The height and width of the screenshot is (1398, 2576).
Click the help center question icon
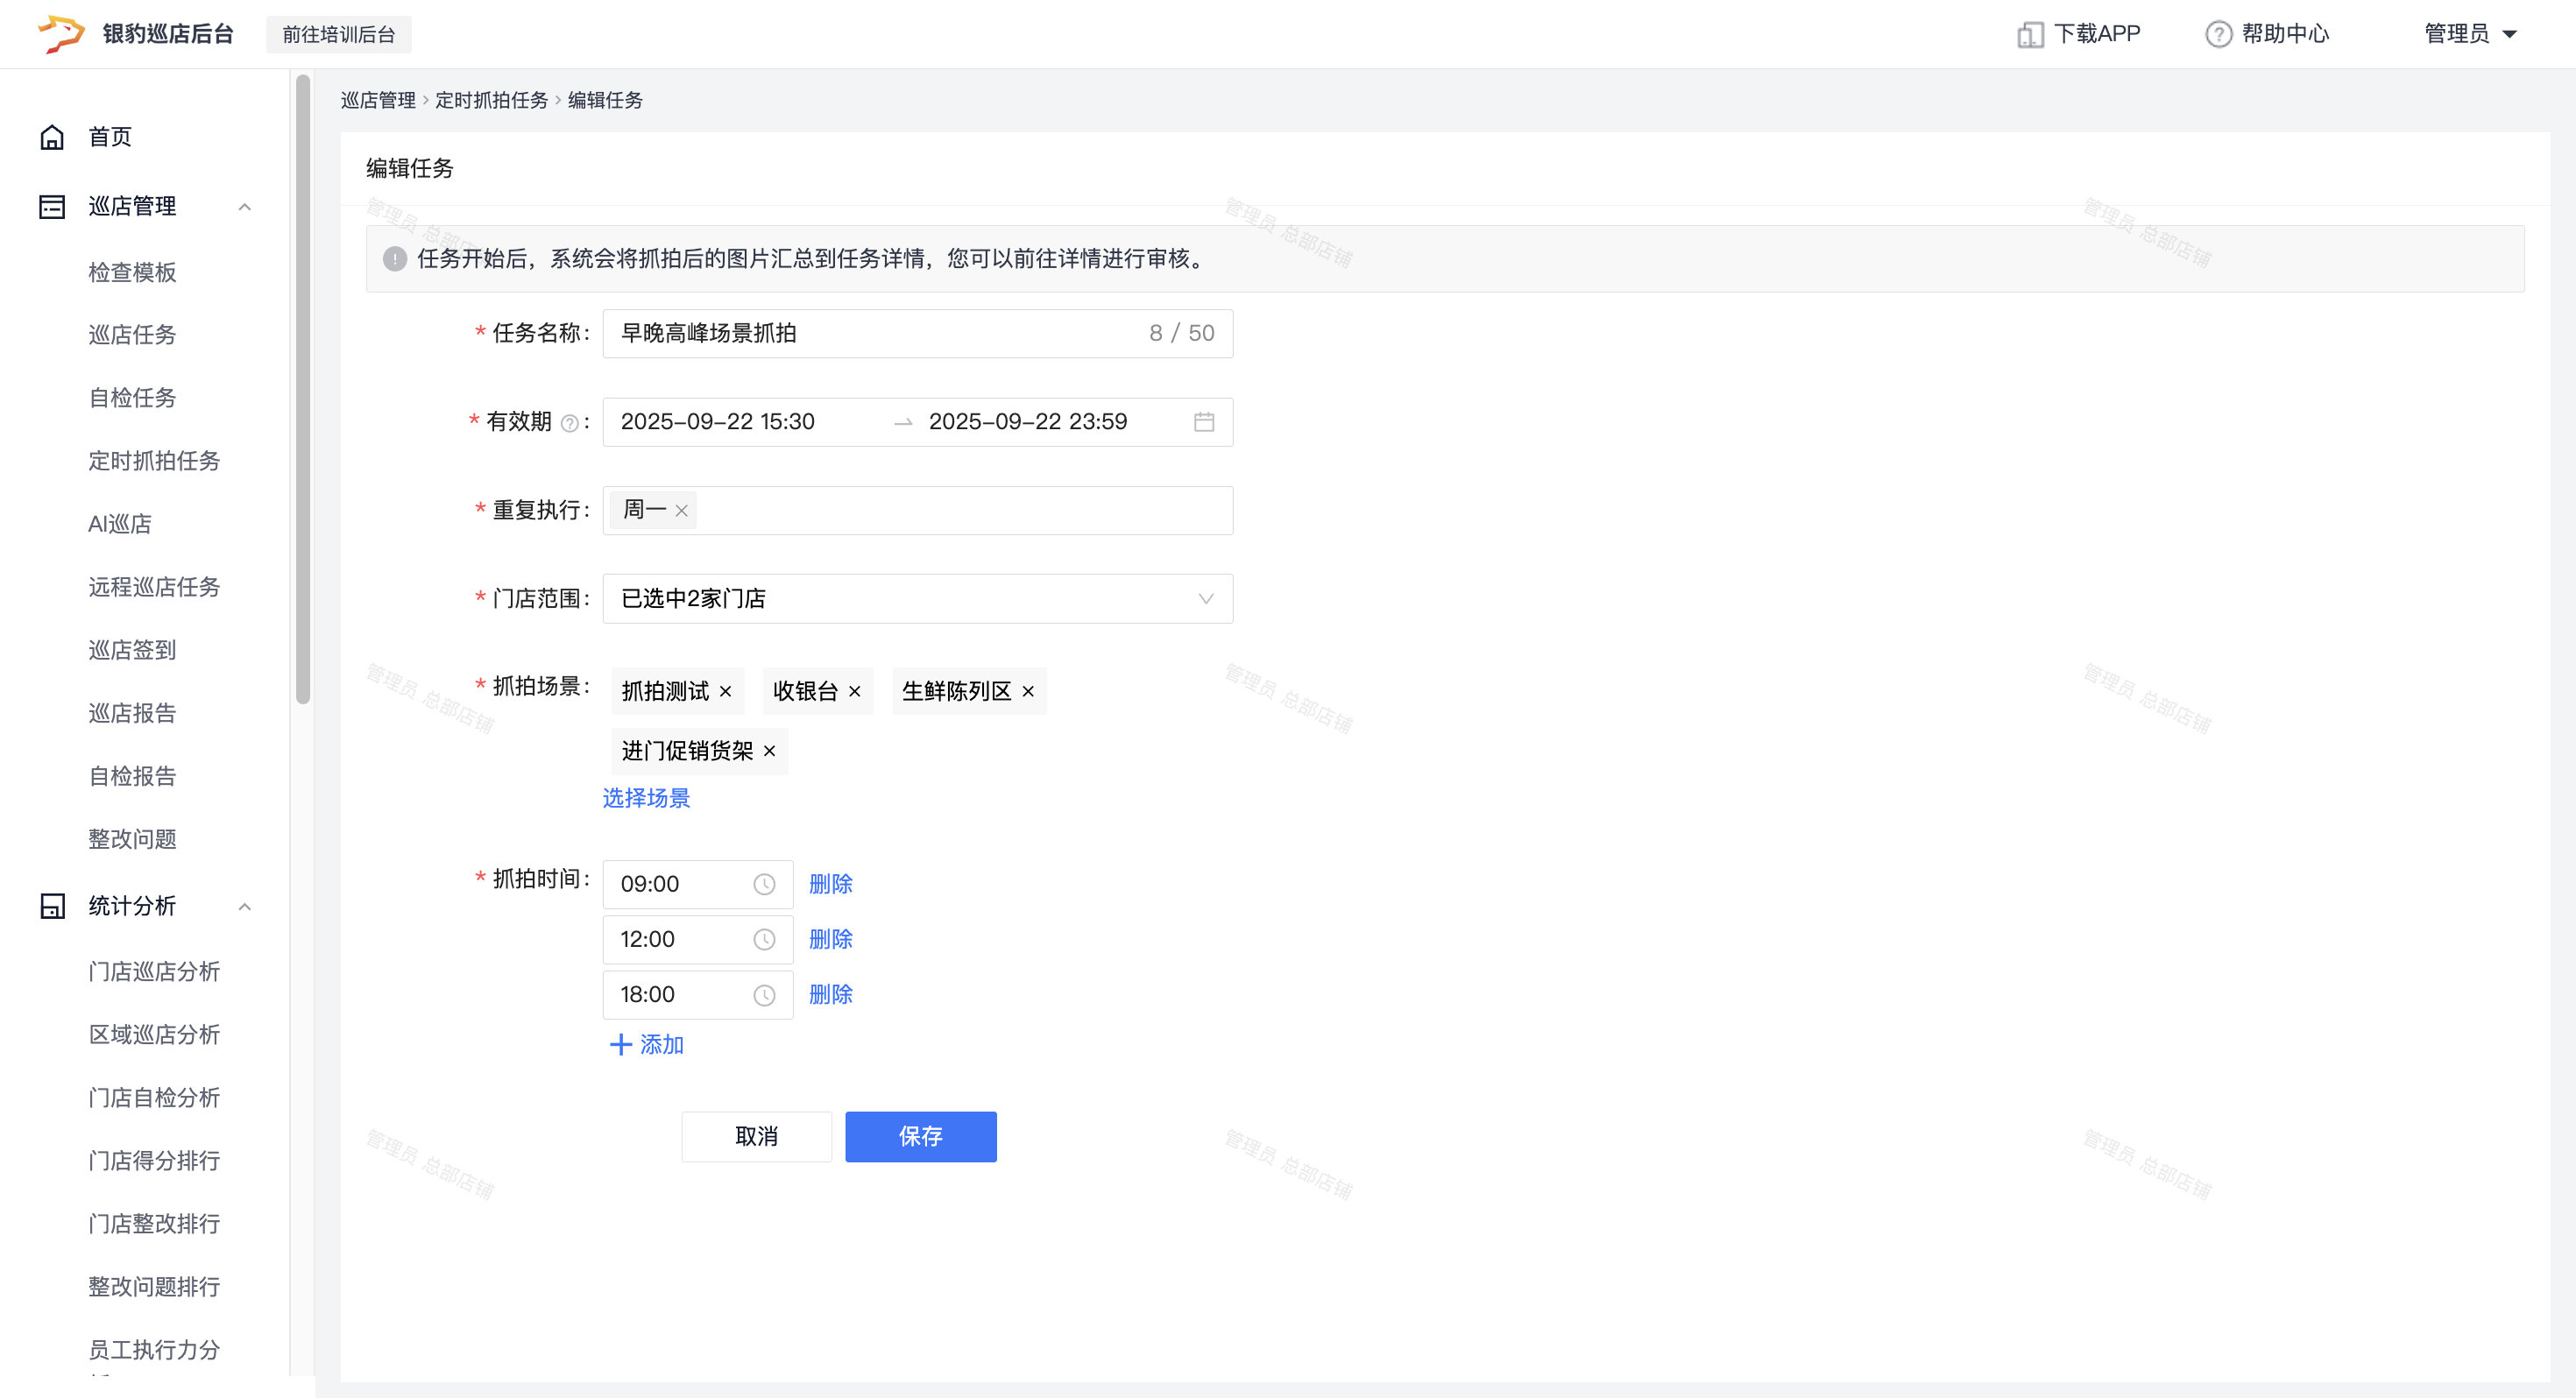(x=2218, y=34)
